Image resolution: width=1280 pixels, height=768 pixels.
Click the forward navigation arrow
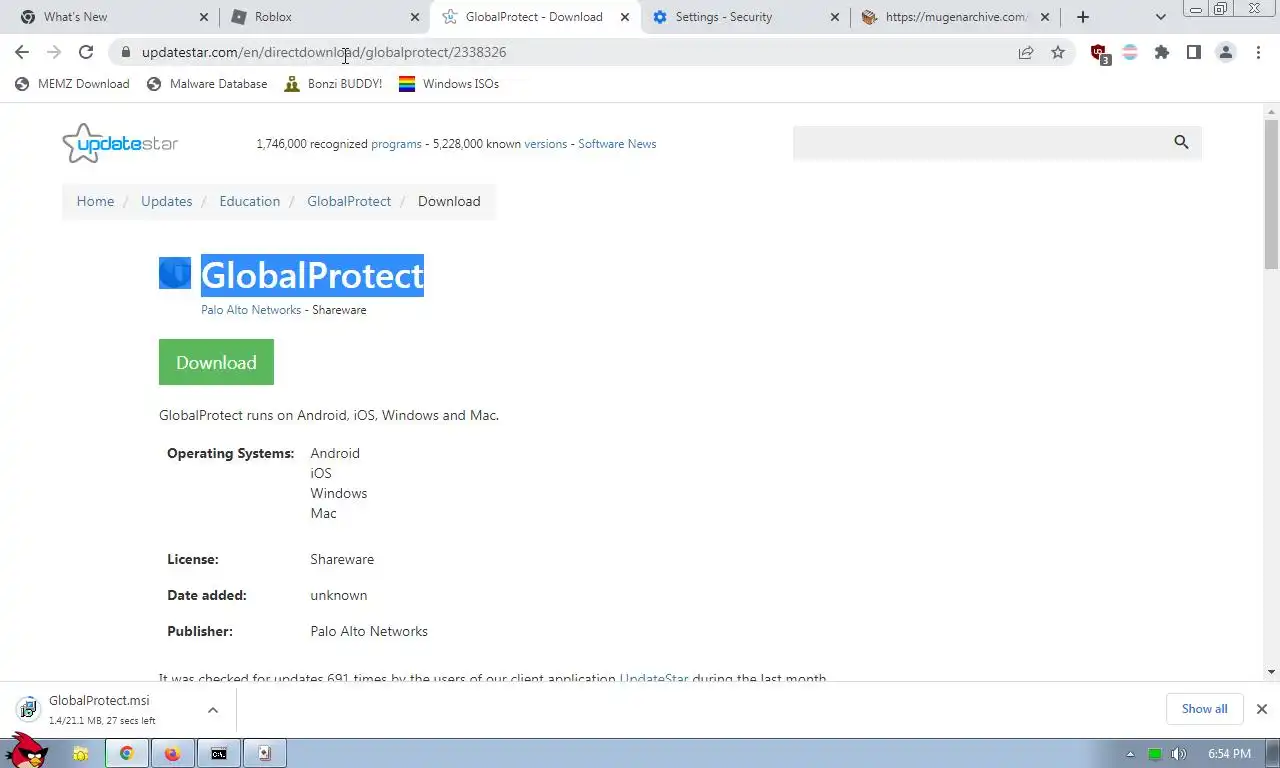tap(54, 52)
